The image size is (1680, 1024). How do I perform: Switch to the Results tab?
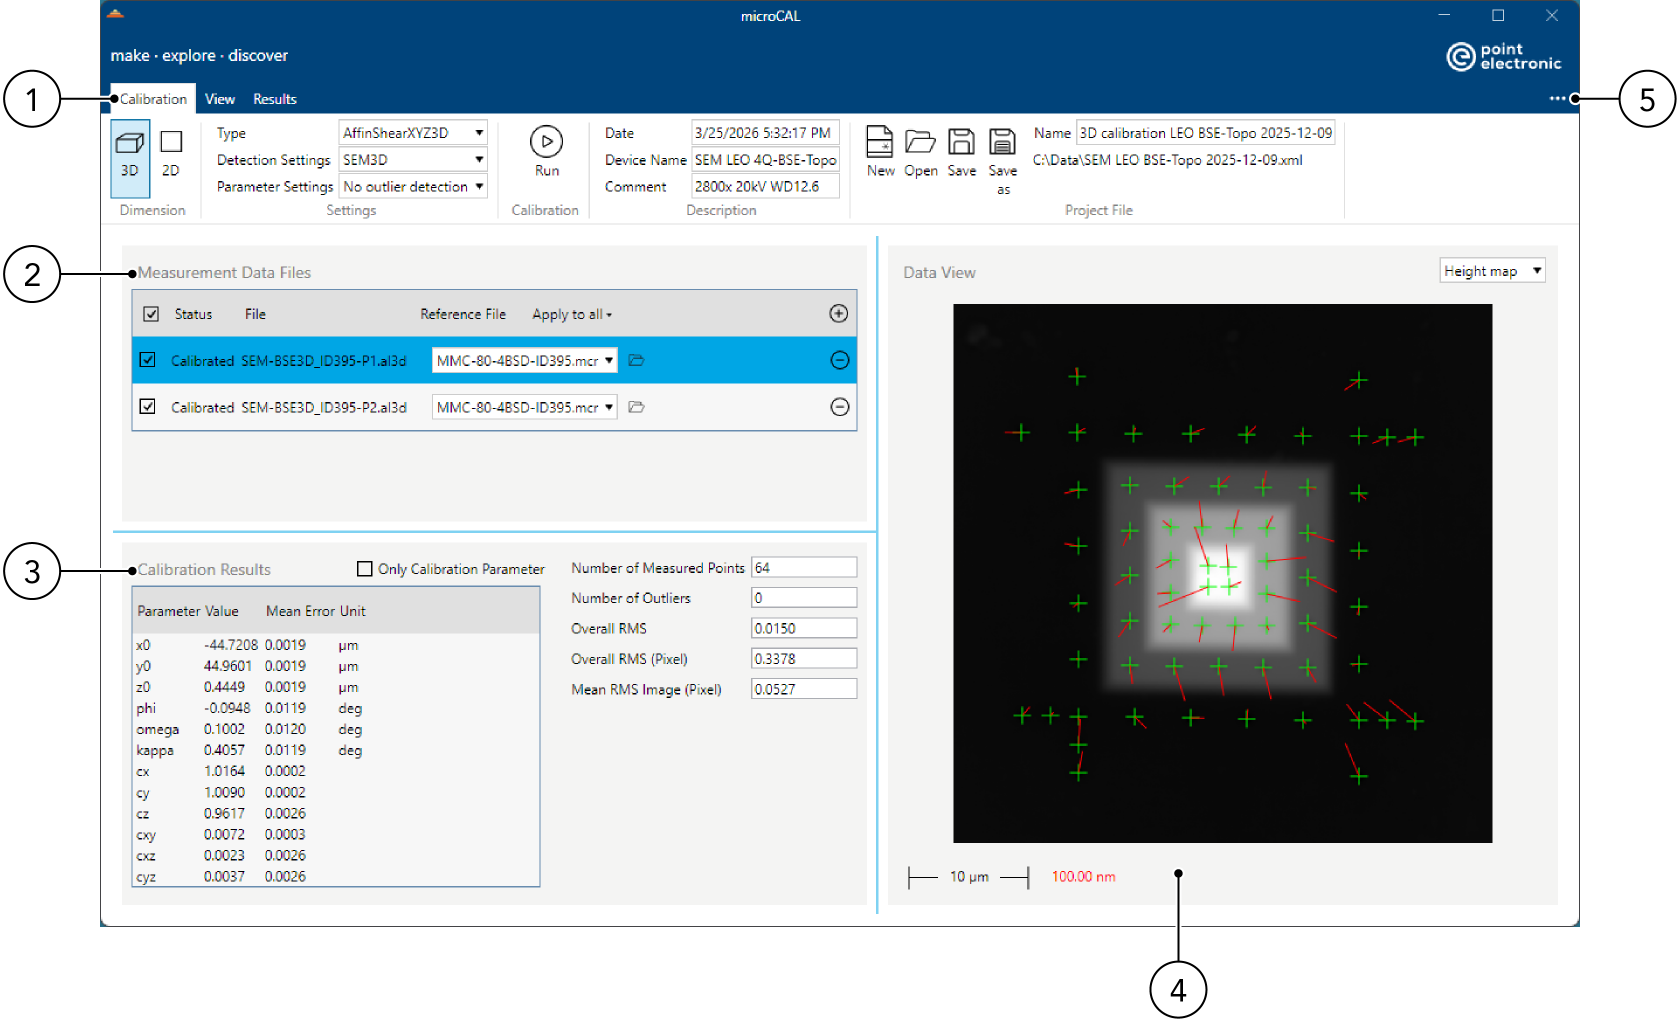(x=275, y=99)
